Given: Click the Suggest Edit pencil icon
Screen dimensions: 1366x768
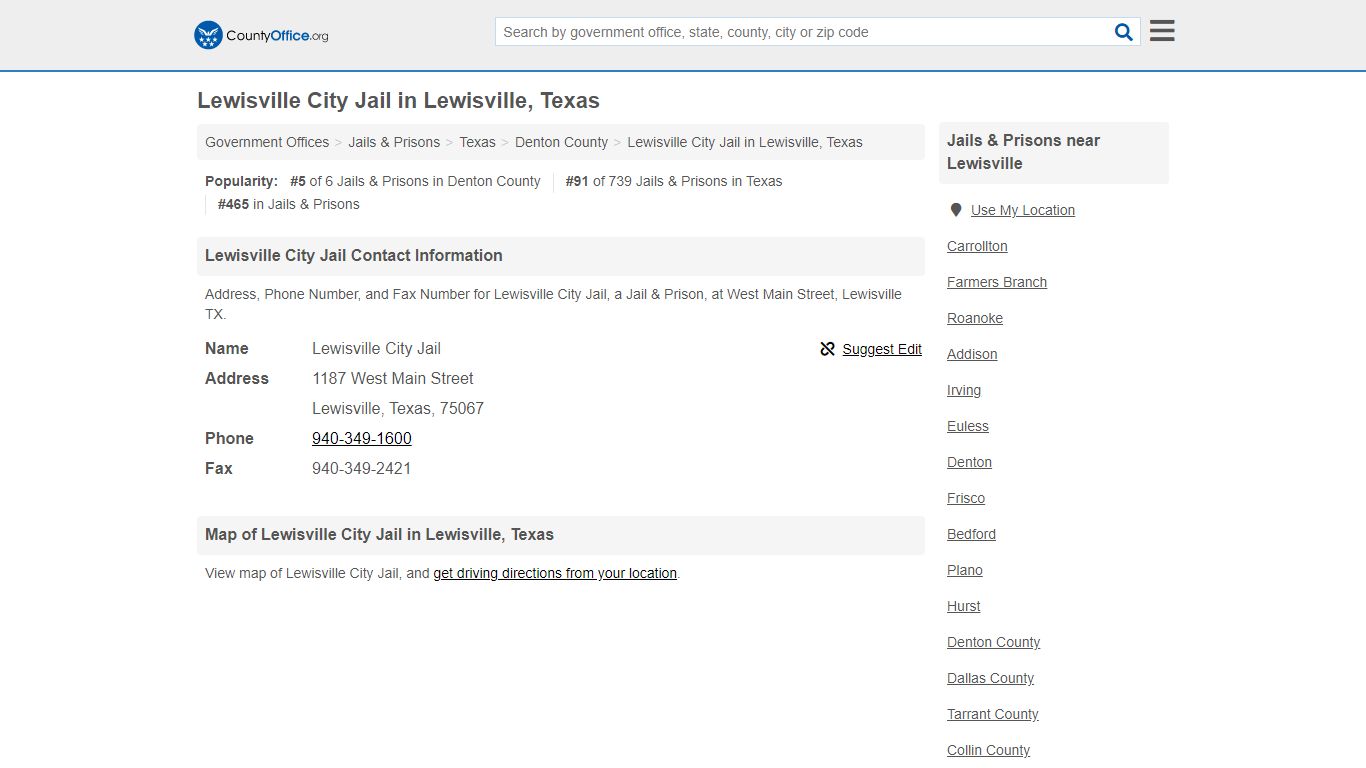Looking at the screenshot, I should (x=827, y=349).
